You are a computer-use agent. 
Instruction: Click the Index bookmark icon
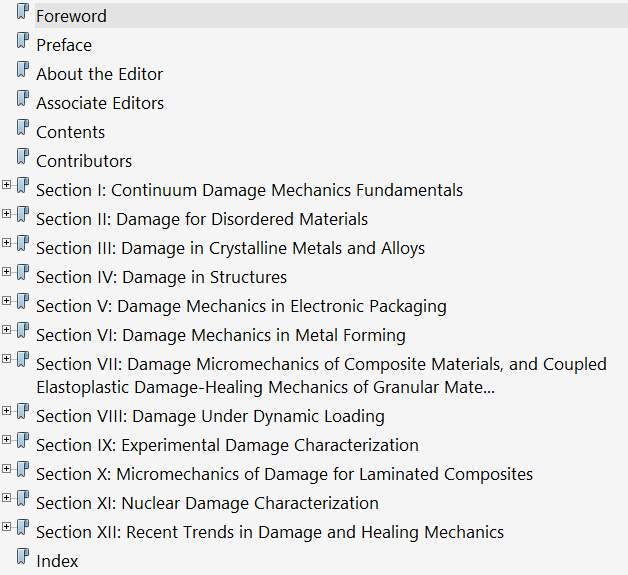tap(23, 558)
